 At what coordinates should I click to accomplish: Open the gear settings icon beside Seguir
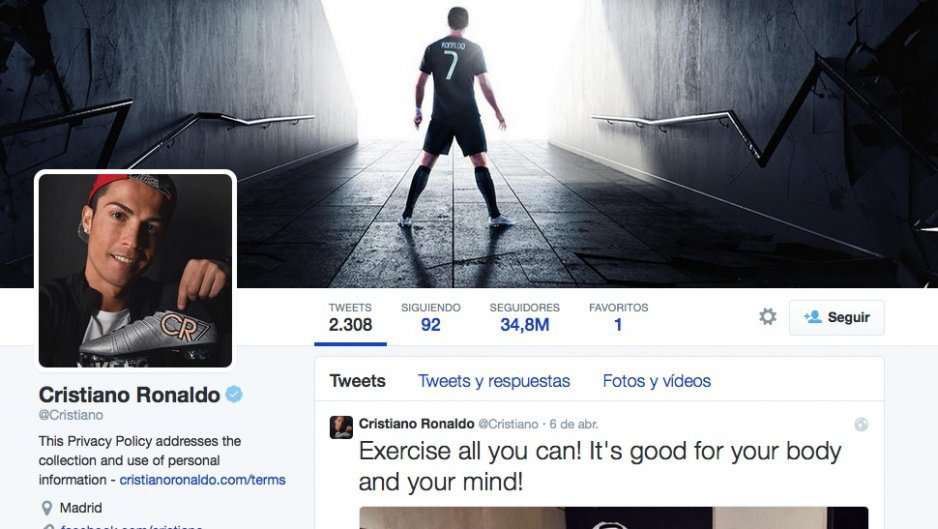click(x=768, y=317)
